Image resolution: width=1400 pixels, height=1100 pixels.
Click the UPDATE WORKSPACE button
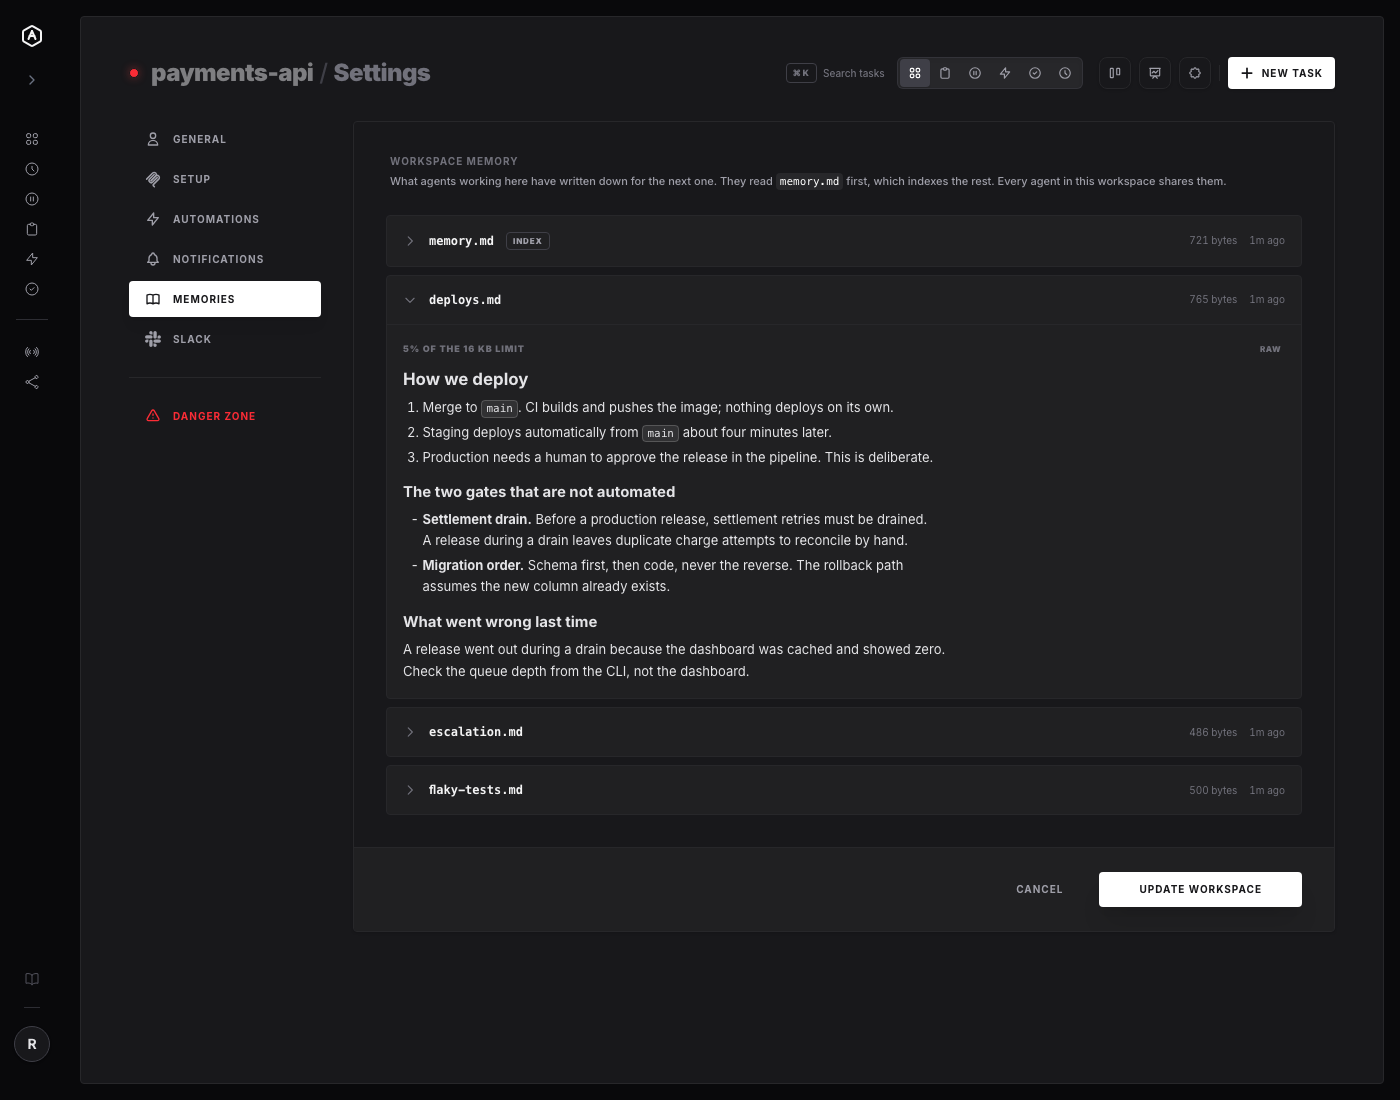1200,889
